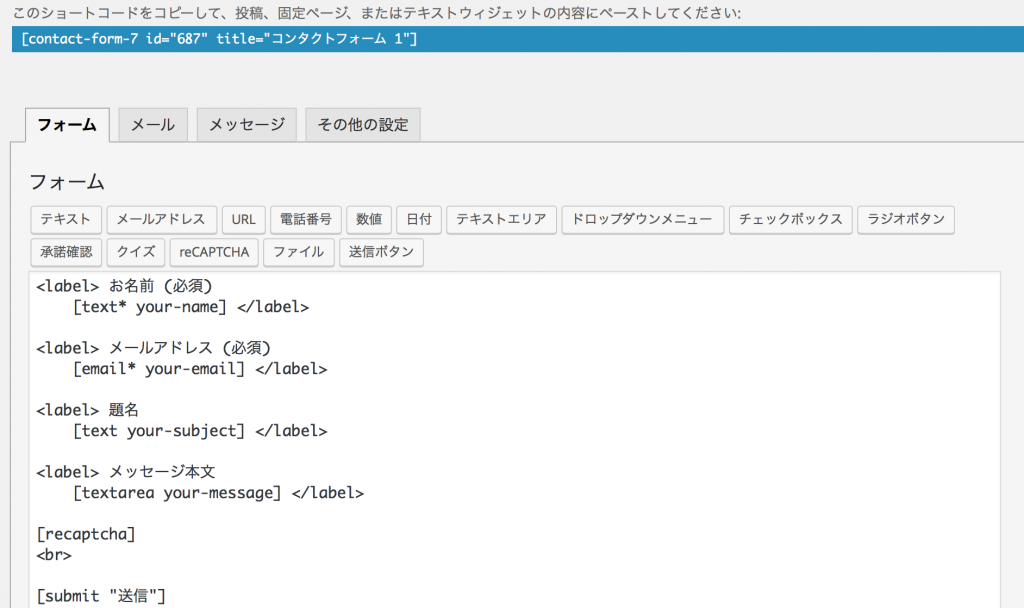This screenshot has height=608, width=1024.
Task: Insert 電話番号 tag into form
Action: click(306, 220)
